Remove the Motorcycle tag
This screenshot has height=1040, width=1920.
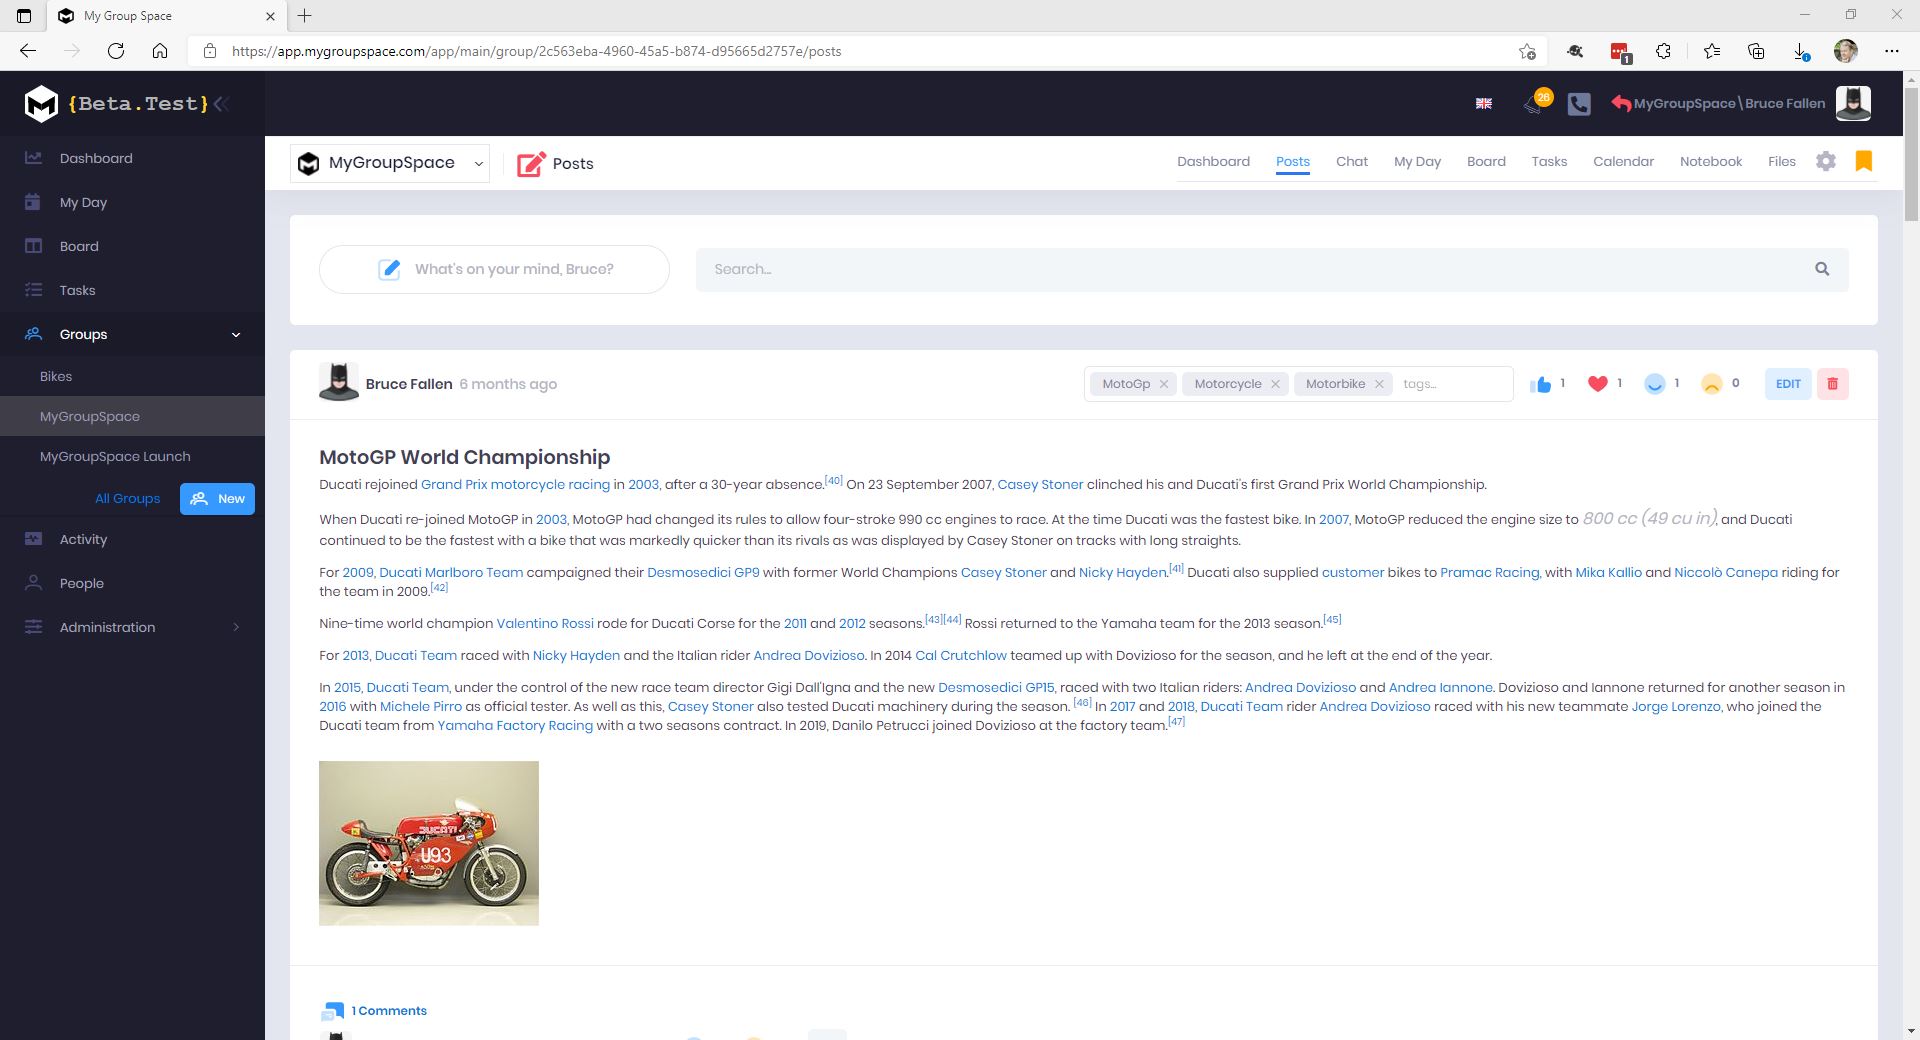[1275, 384]
